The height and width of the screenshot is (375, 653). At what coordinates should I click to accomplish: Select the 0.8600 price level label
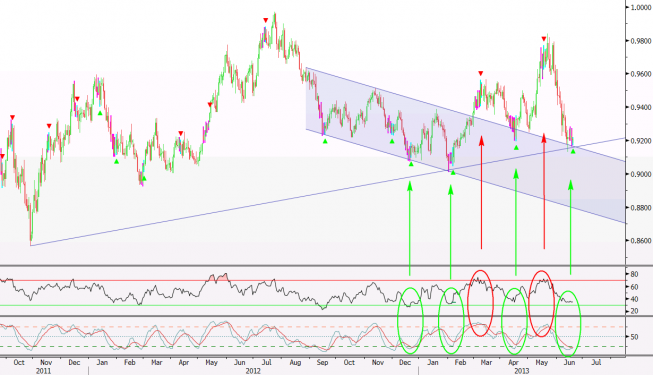pyautogui.click(x=641, y=241)
